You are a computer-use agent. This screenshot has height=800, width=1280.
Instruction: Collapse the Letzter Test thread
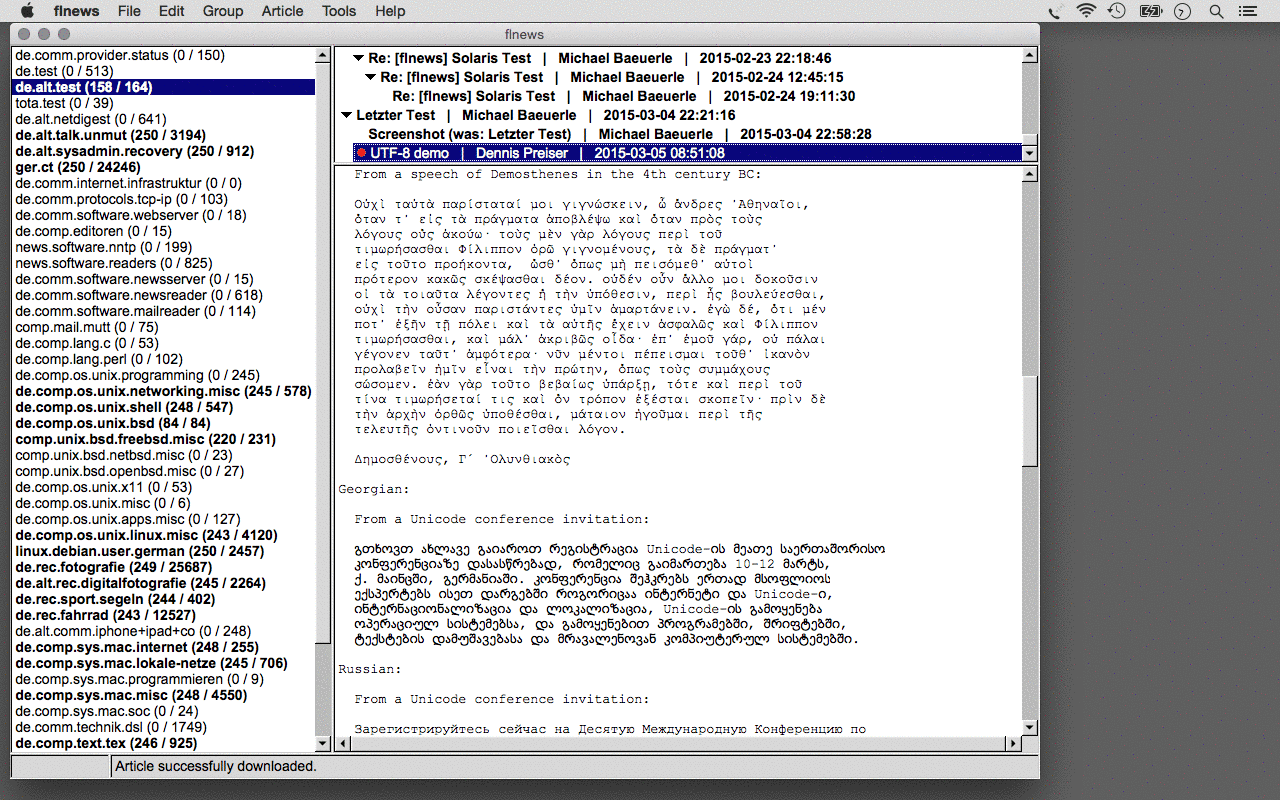pos(347,116)
